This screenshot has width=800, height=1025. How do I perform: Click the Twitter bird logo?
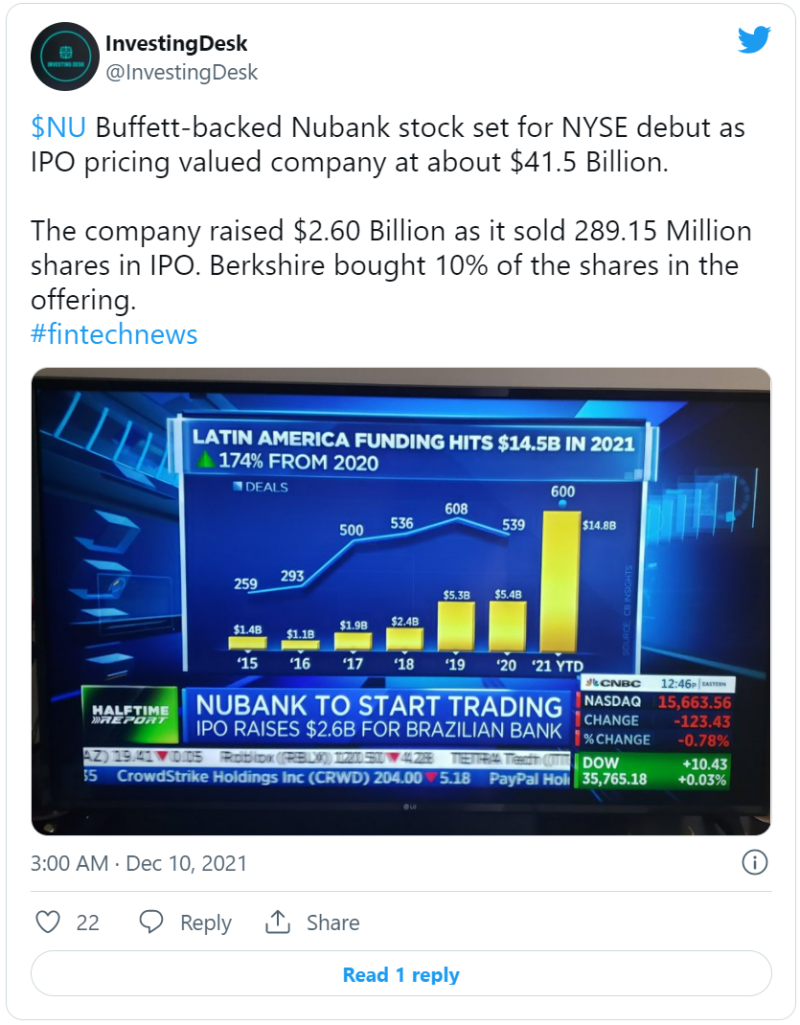754,40
